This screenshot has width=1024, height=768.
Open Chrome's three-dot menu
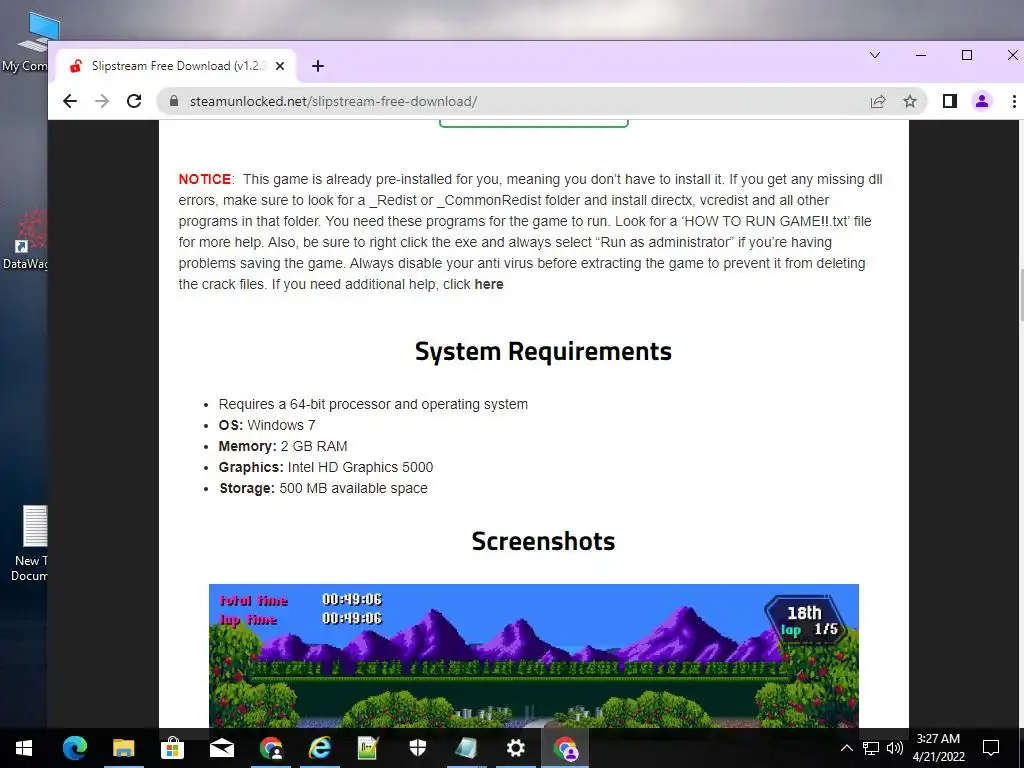pos(1014,101)
